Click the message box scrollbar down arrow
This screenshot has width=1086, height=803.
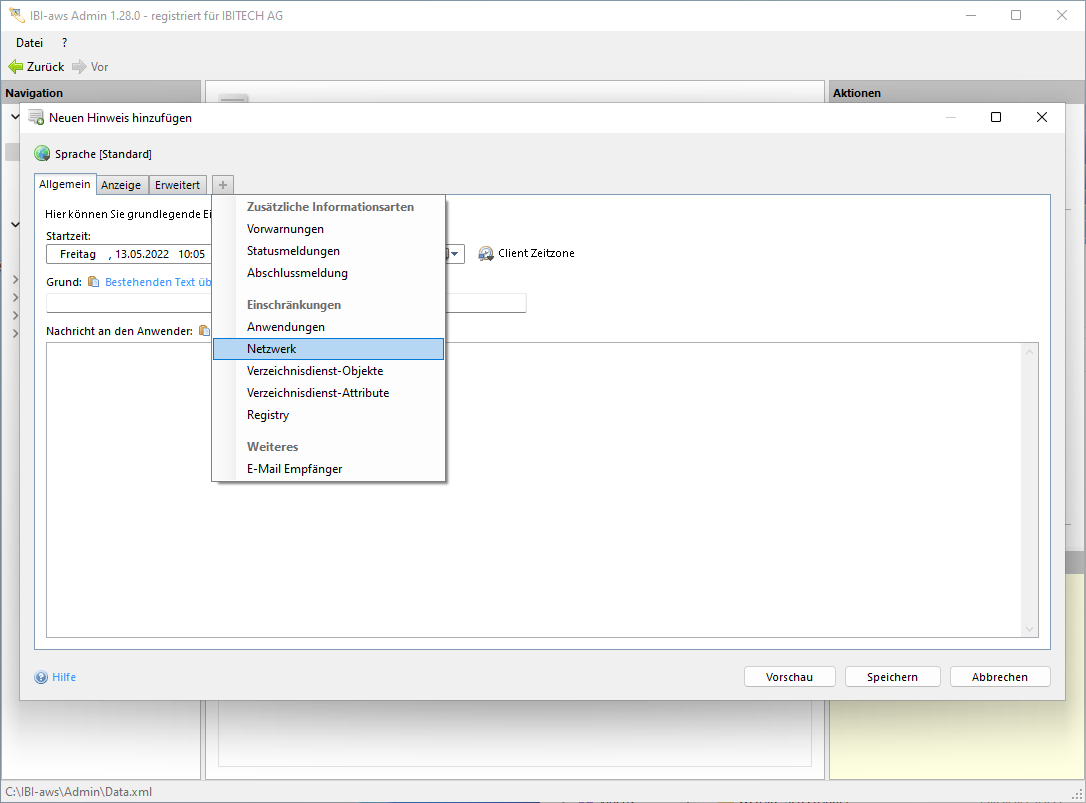coord(1030,629)
